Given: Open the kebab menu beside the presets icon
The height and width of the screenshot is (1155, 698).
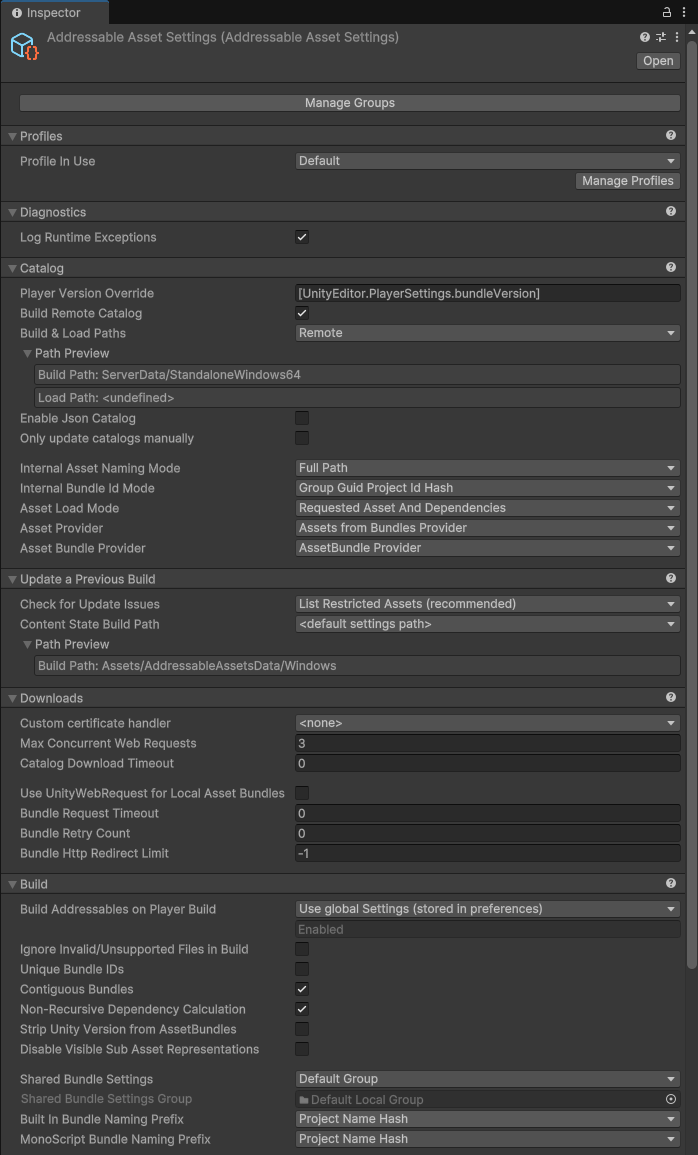Looking at the screenshot, I should click(677, 37).
